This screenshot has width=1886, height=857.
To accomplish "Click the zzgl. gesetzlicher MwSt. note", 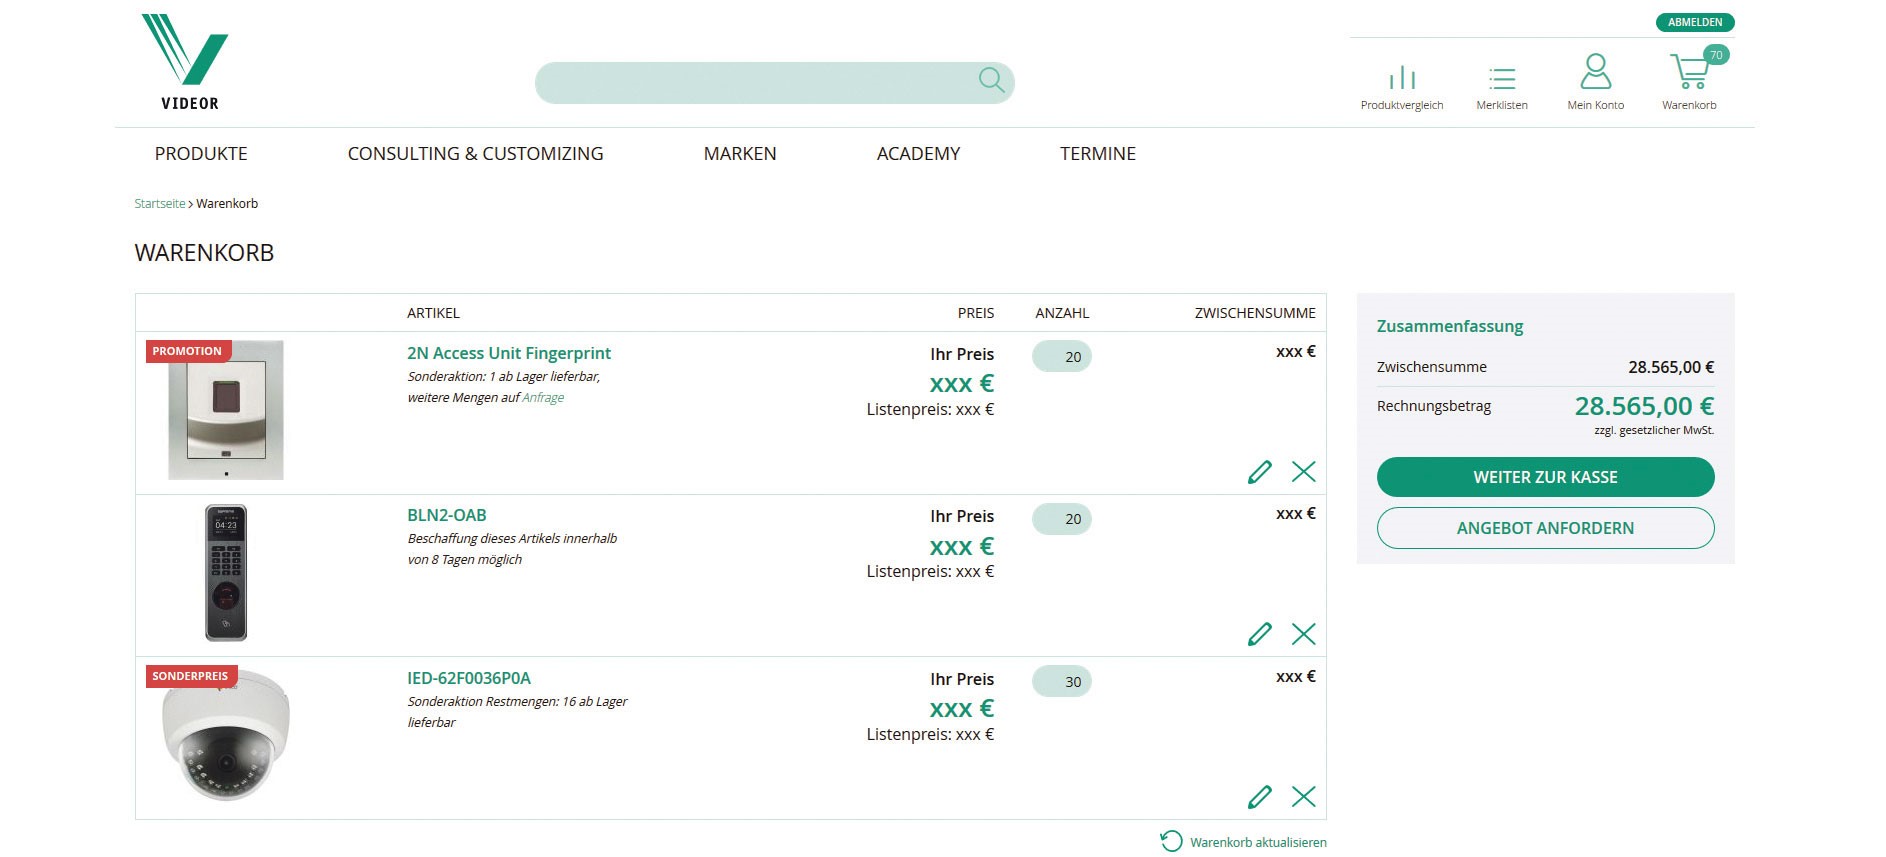I will [x=1654, y=431].
